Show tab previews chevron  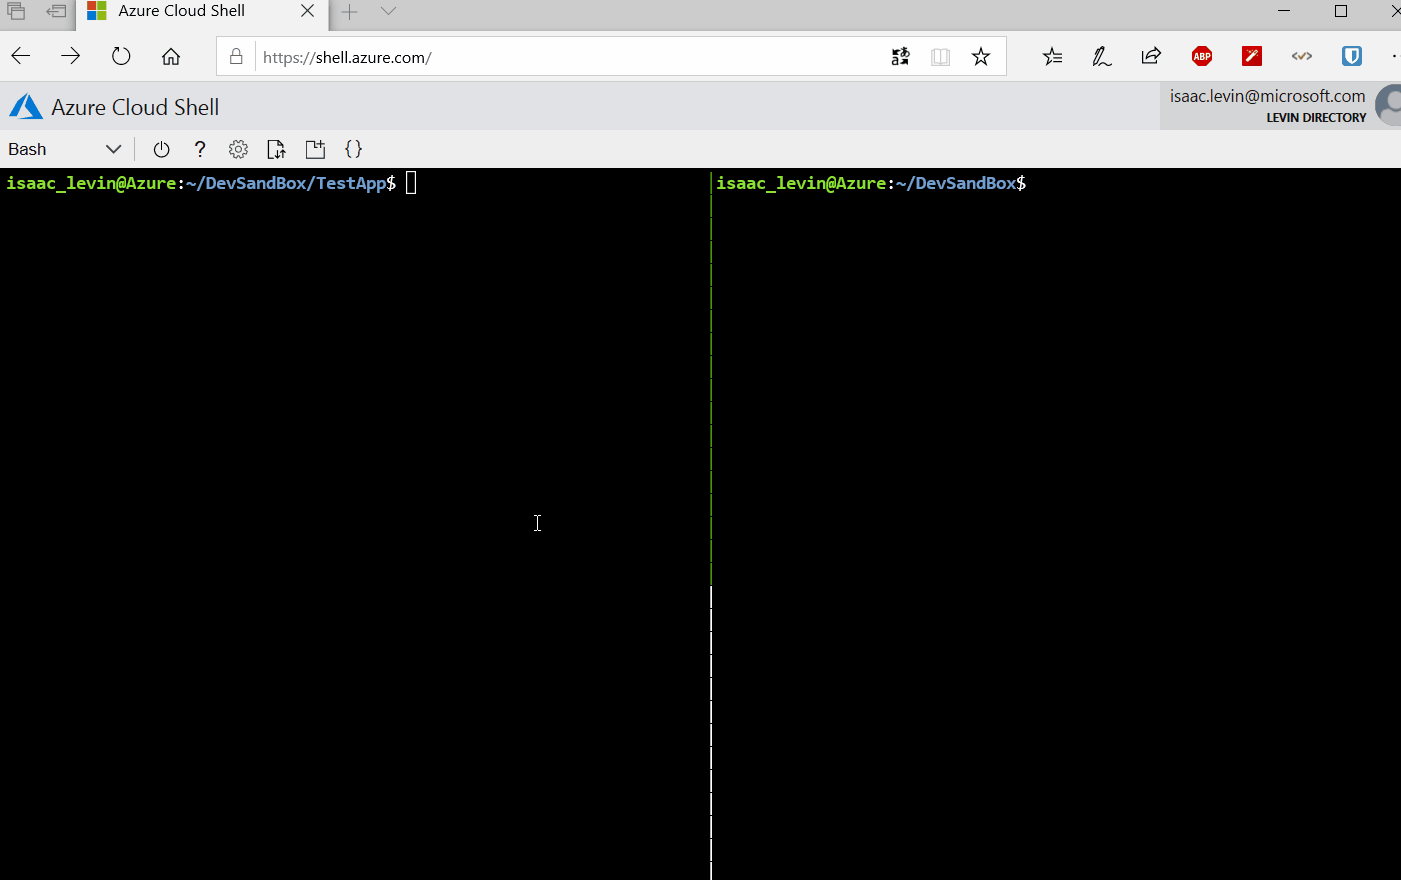tap(389, 11)
